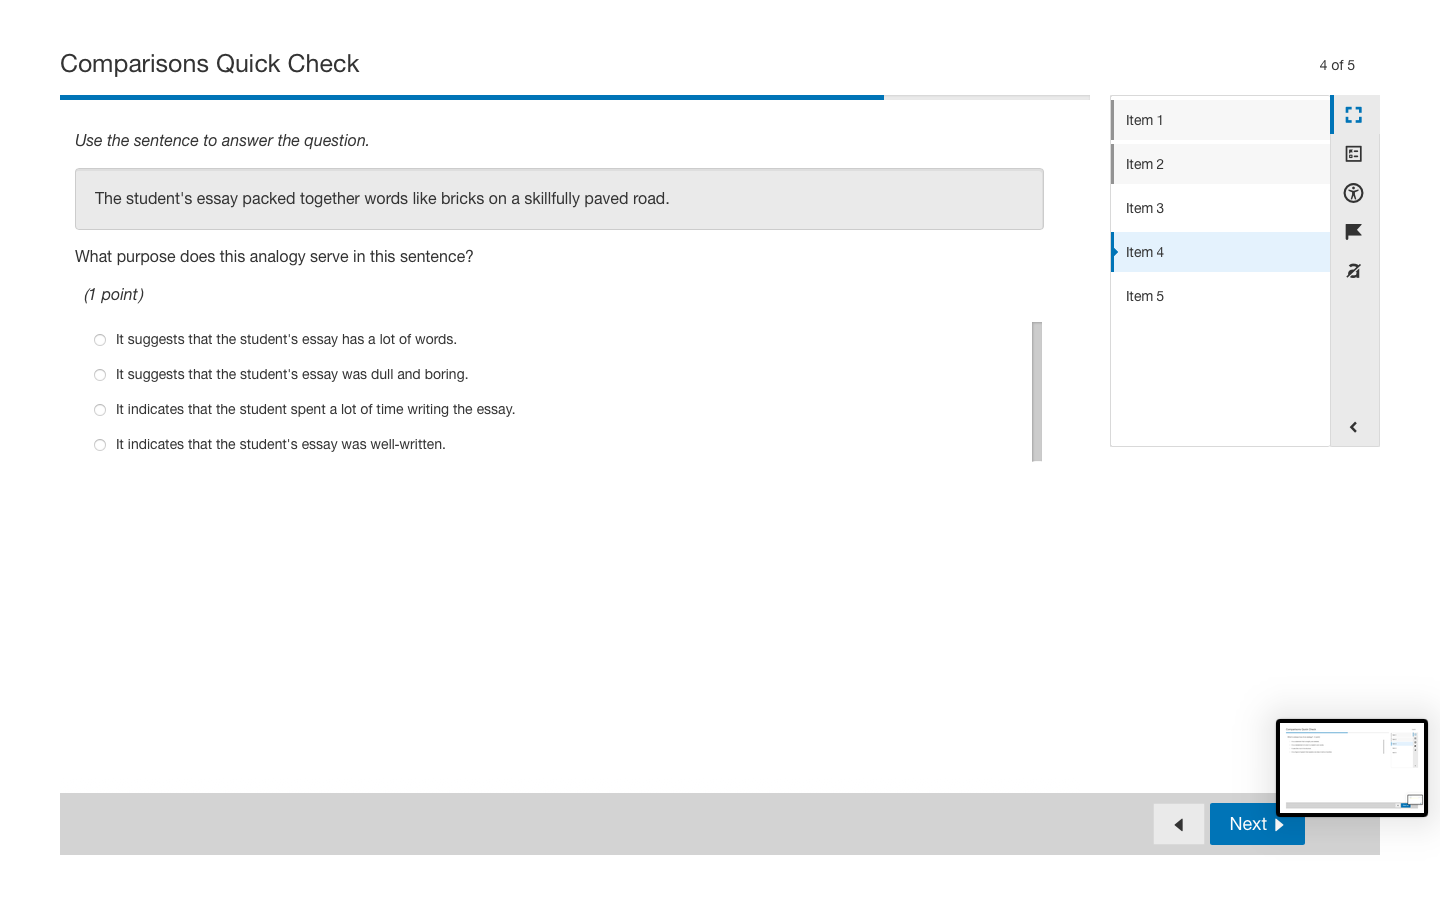Select Item 4 in the list

pyautogui.click(x=1220, y=252)
